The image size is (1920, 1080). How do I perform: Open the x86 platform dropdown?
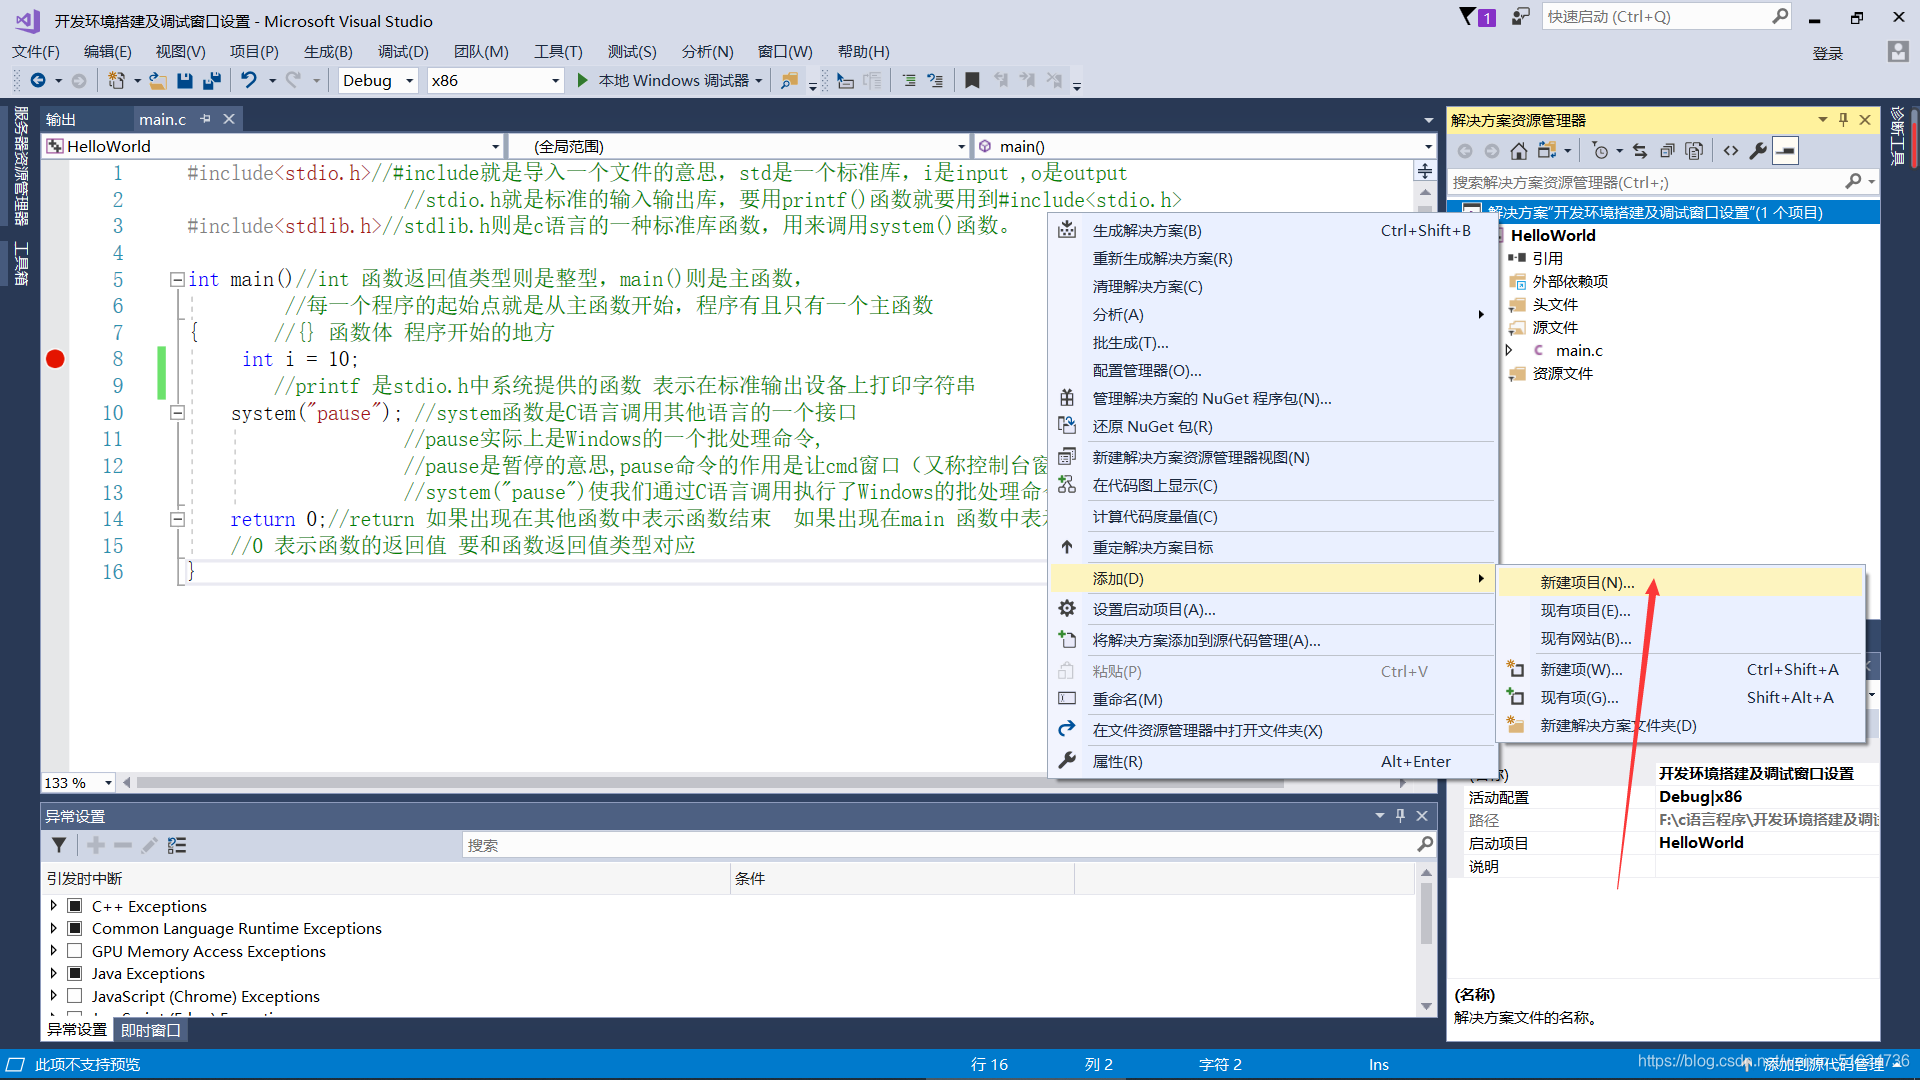(495, 81)
